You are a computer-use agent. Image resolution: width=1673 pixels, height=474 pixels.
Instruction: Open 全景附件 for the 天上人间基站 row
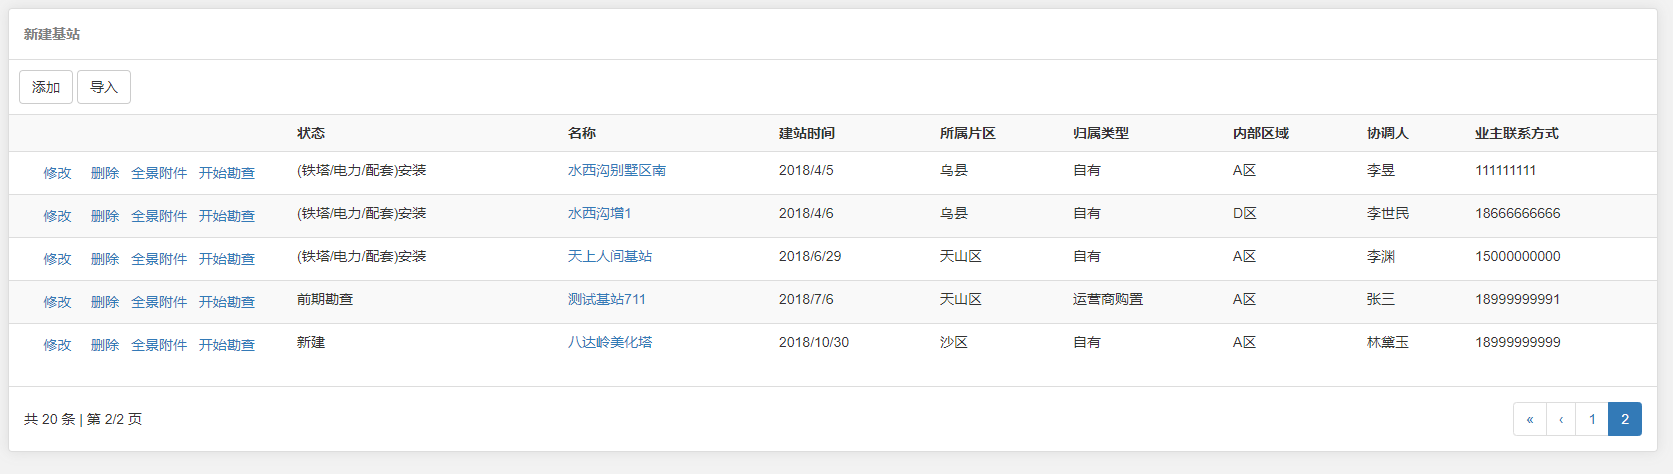click(159, 259)
